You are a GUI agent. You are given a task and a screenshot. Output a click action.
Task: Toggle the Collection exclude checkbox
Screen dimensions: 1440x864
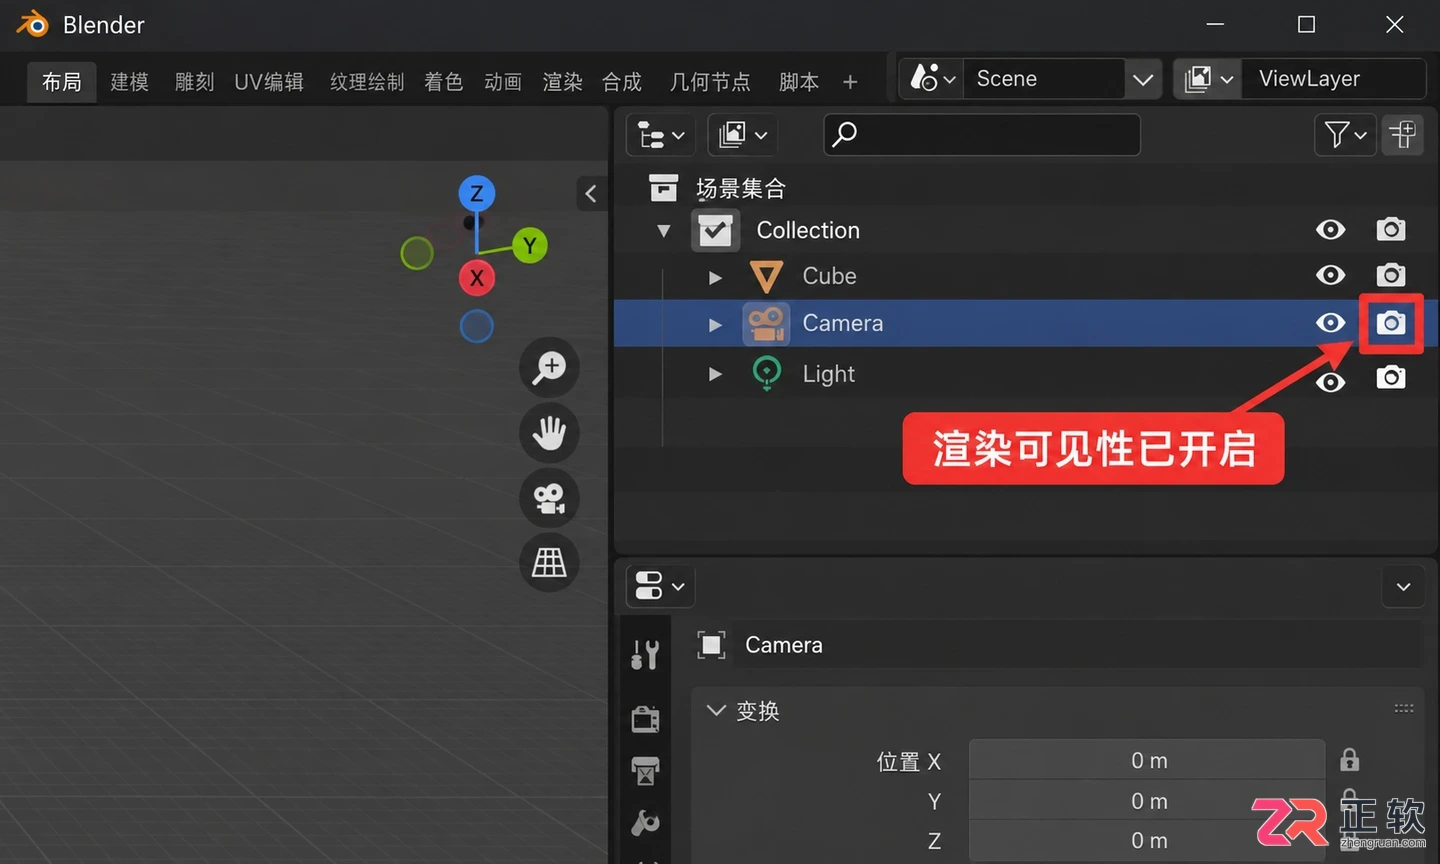(715, 230)
